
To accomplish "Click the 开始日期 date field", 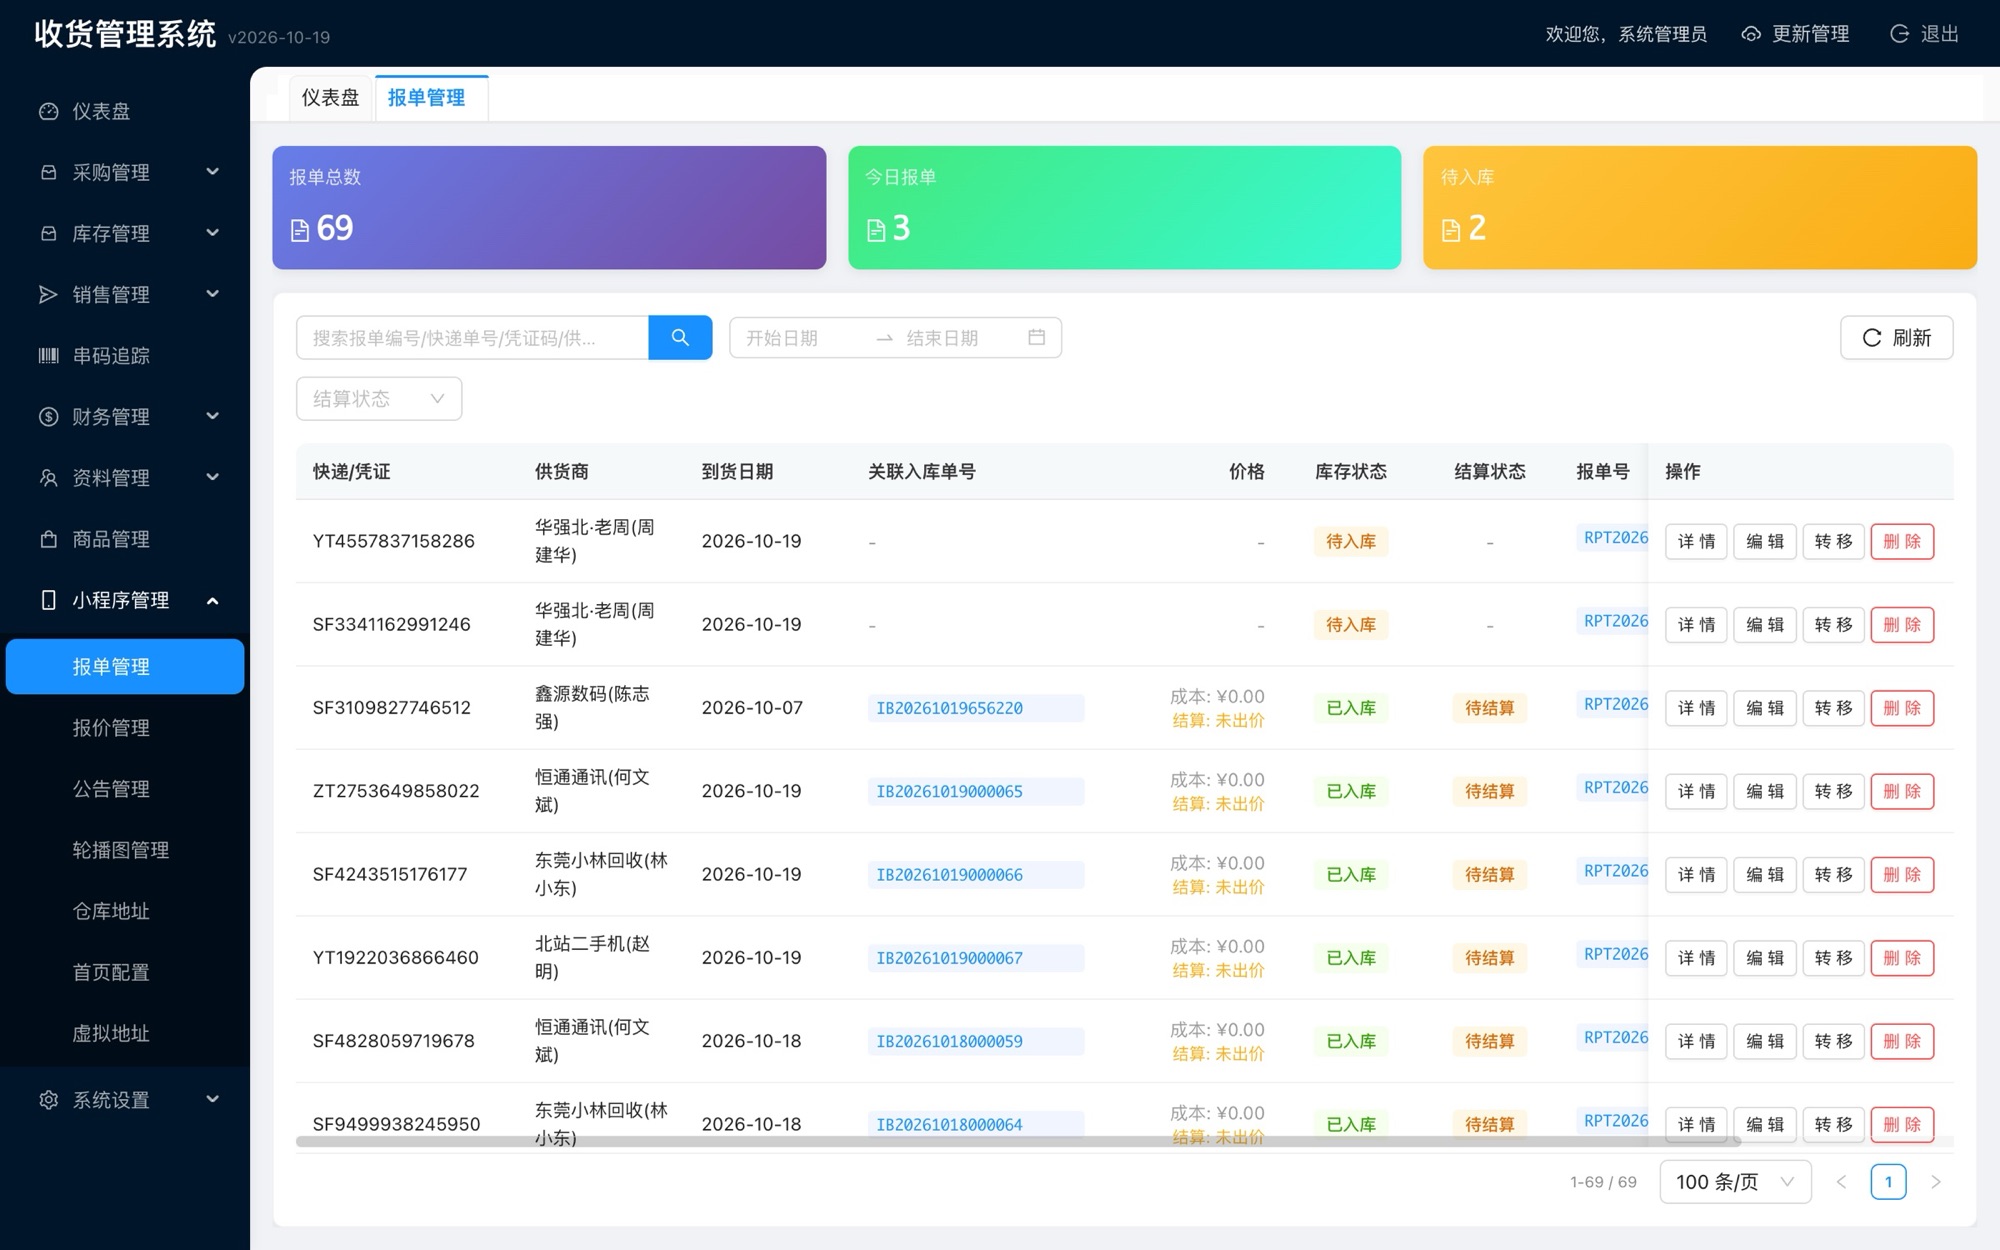I will tap(800, 337).
